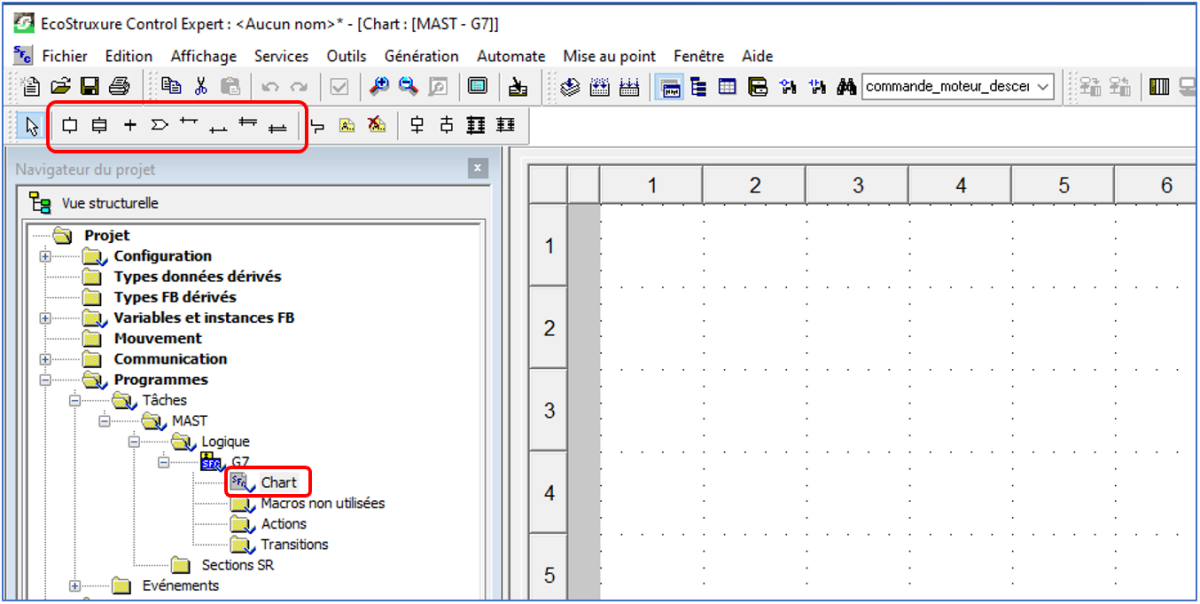Click the Zoom out magnifier icon
Image resolution: width=1200 pixels, height=604 pixels.
tap(408, 87)
